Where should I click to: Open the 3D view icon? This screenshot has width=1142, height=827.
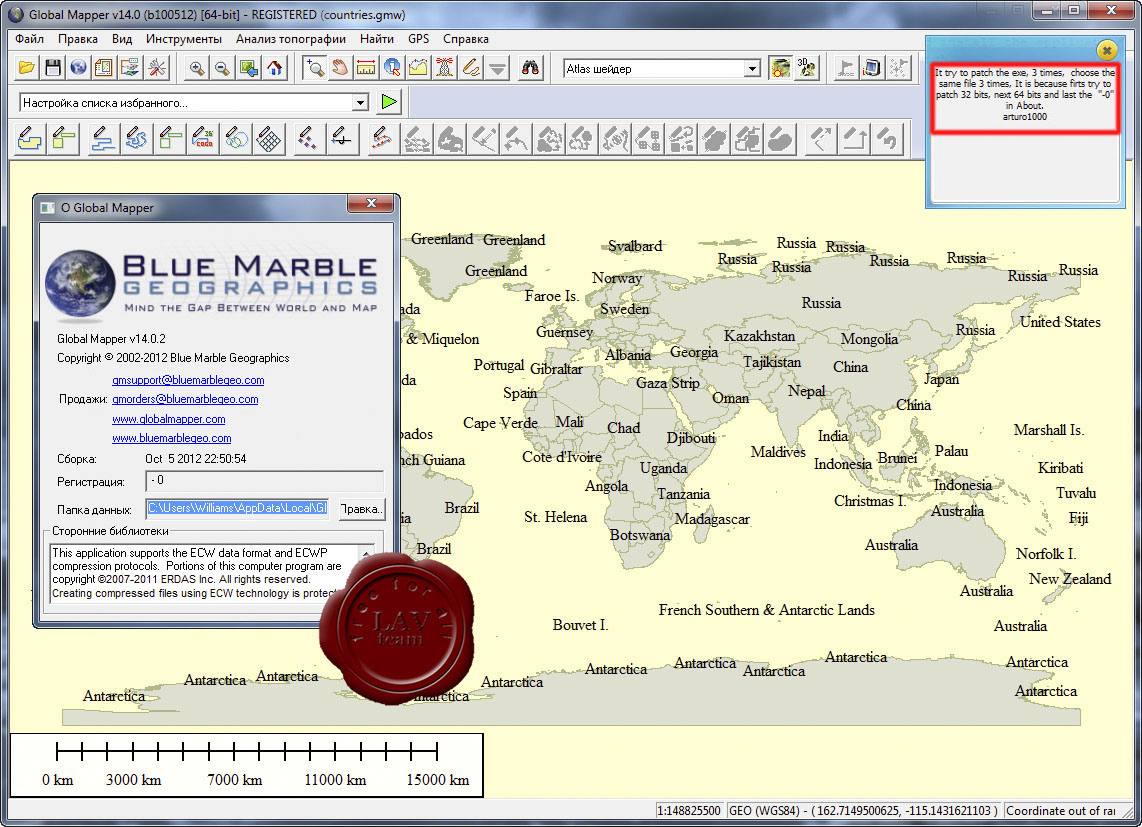(807, 68)
